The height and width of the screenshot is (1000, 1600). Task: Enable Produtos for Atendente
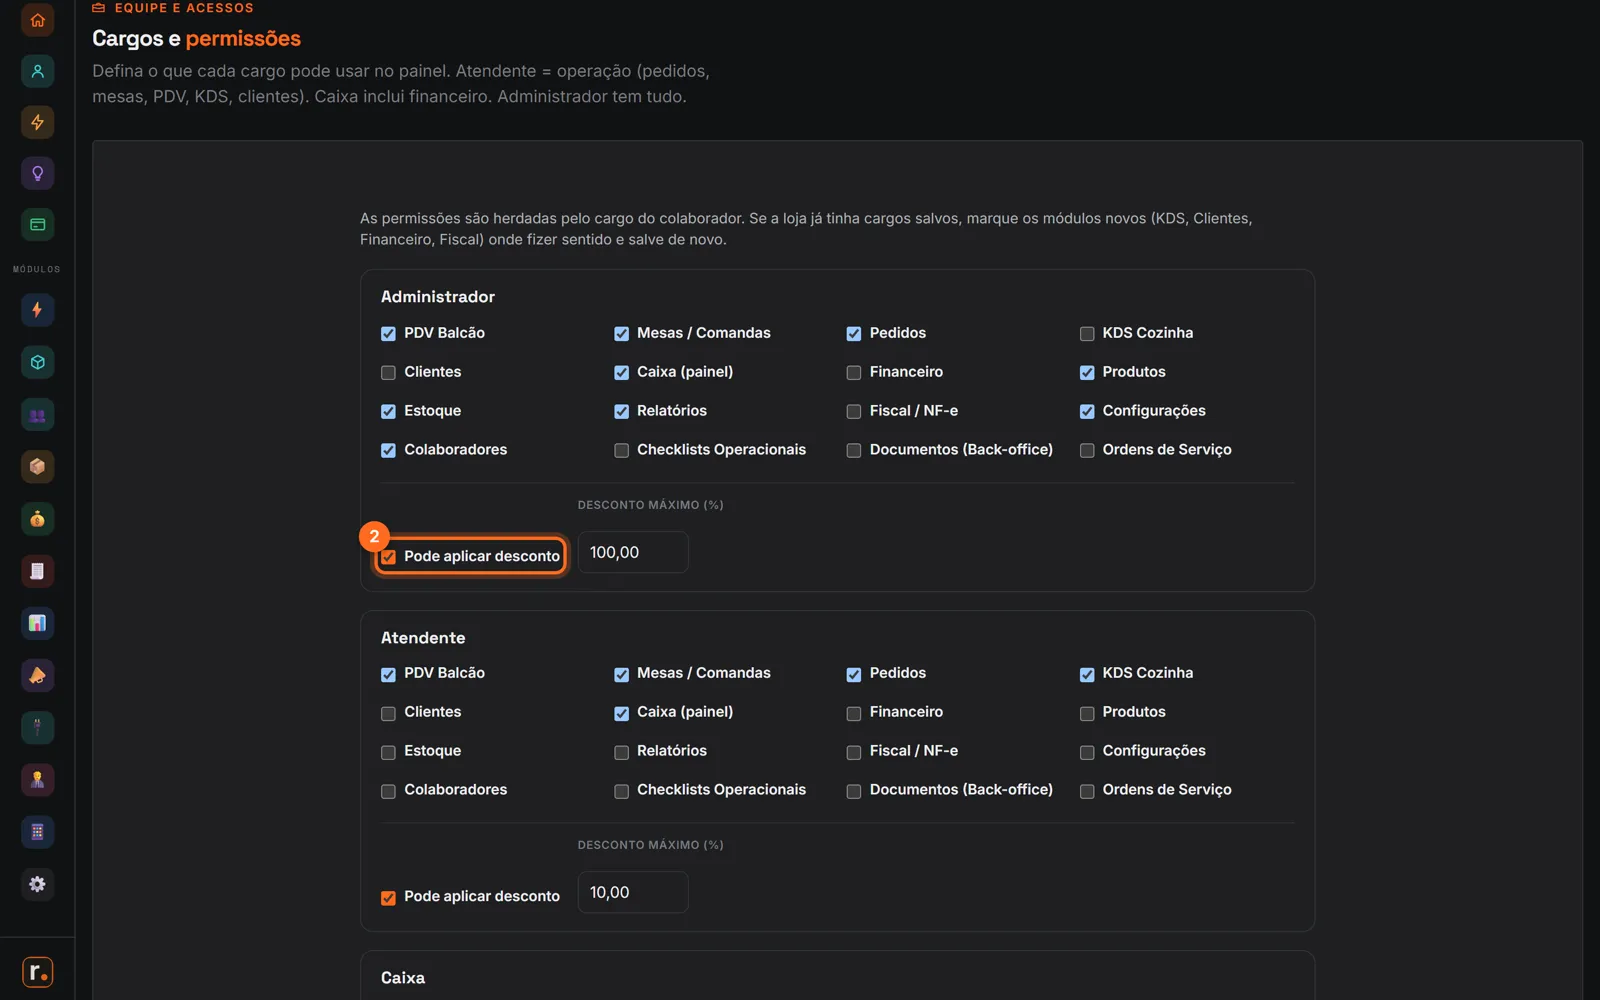pyautogui.click(x=1087, y=714)
